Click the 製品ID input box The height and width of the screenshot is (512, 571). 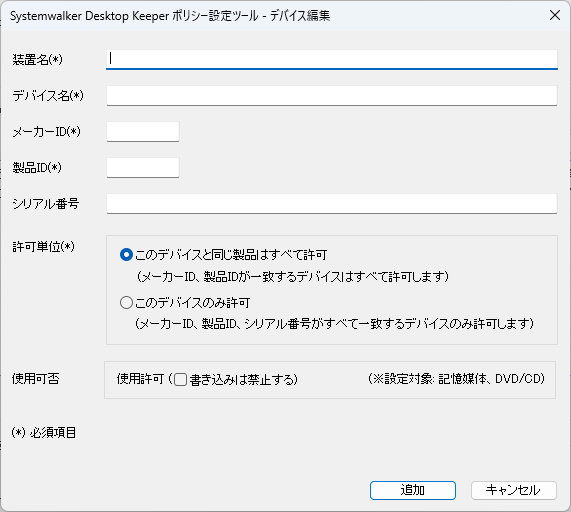143,168
